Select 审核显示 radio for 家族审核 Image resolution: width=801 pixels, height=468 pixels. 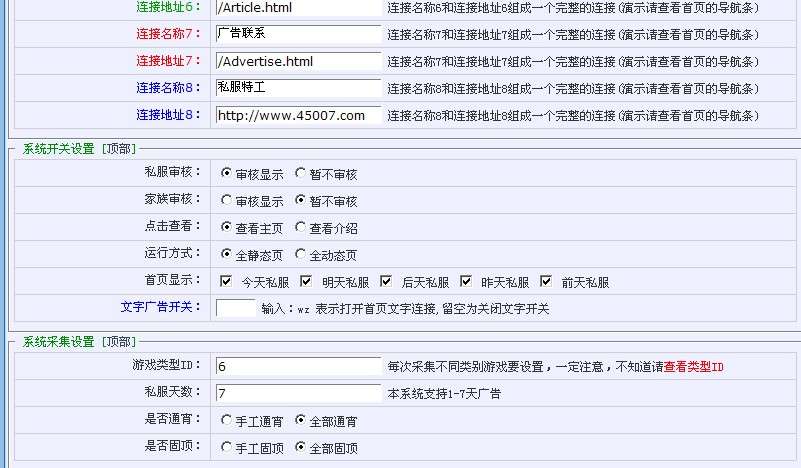click(x=227, y=200)
